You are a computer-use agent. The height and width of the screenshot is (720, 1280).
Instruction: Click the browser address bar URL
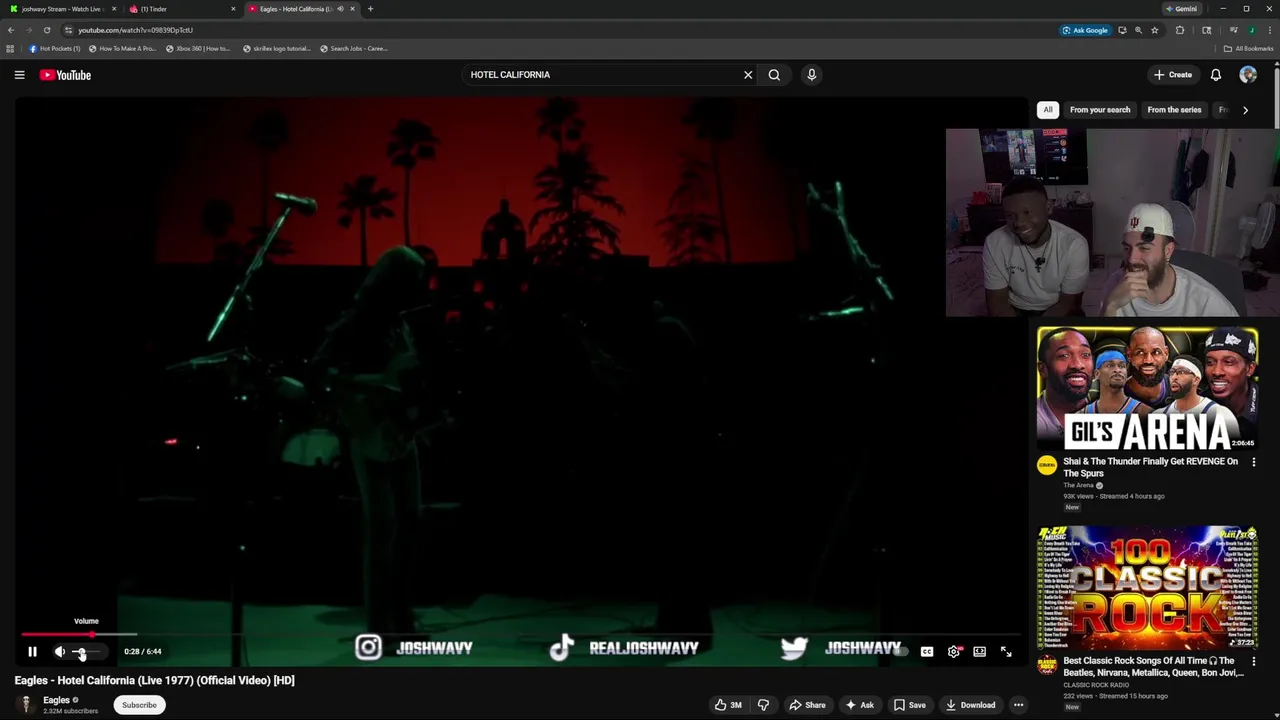coord(136,30)
